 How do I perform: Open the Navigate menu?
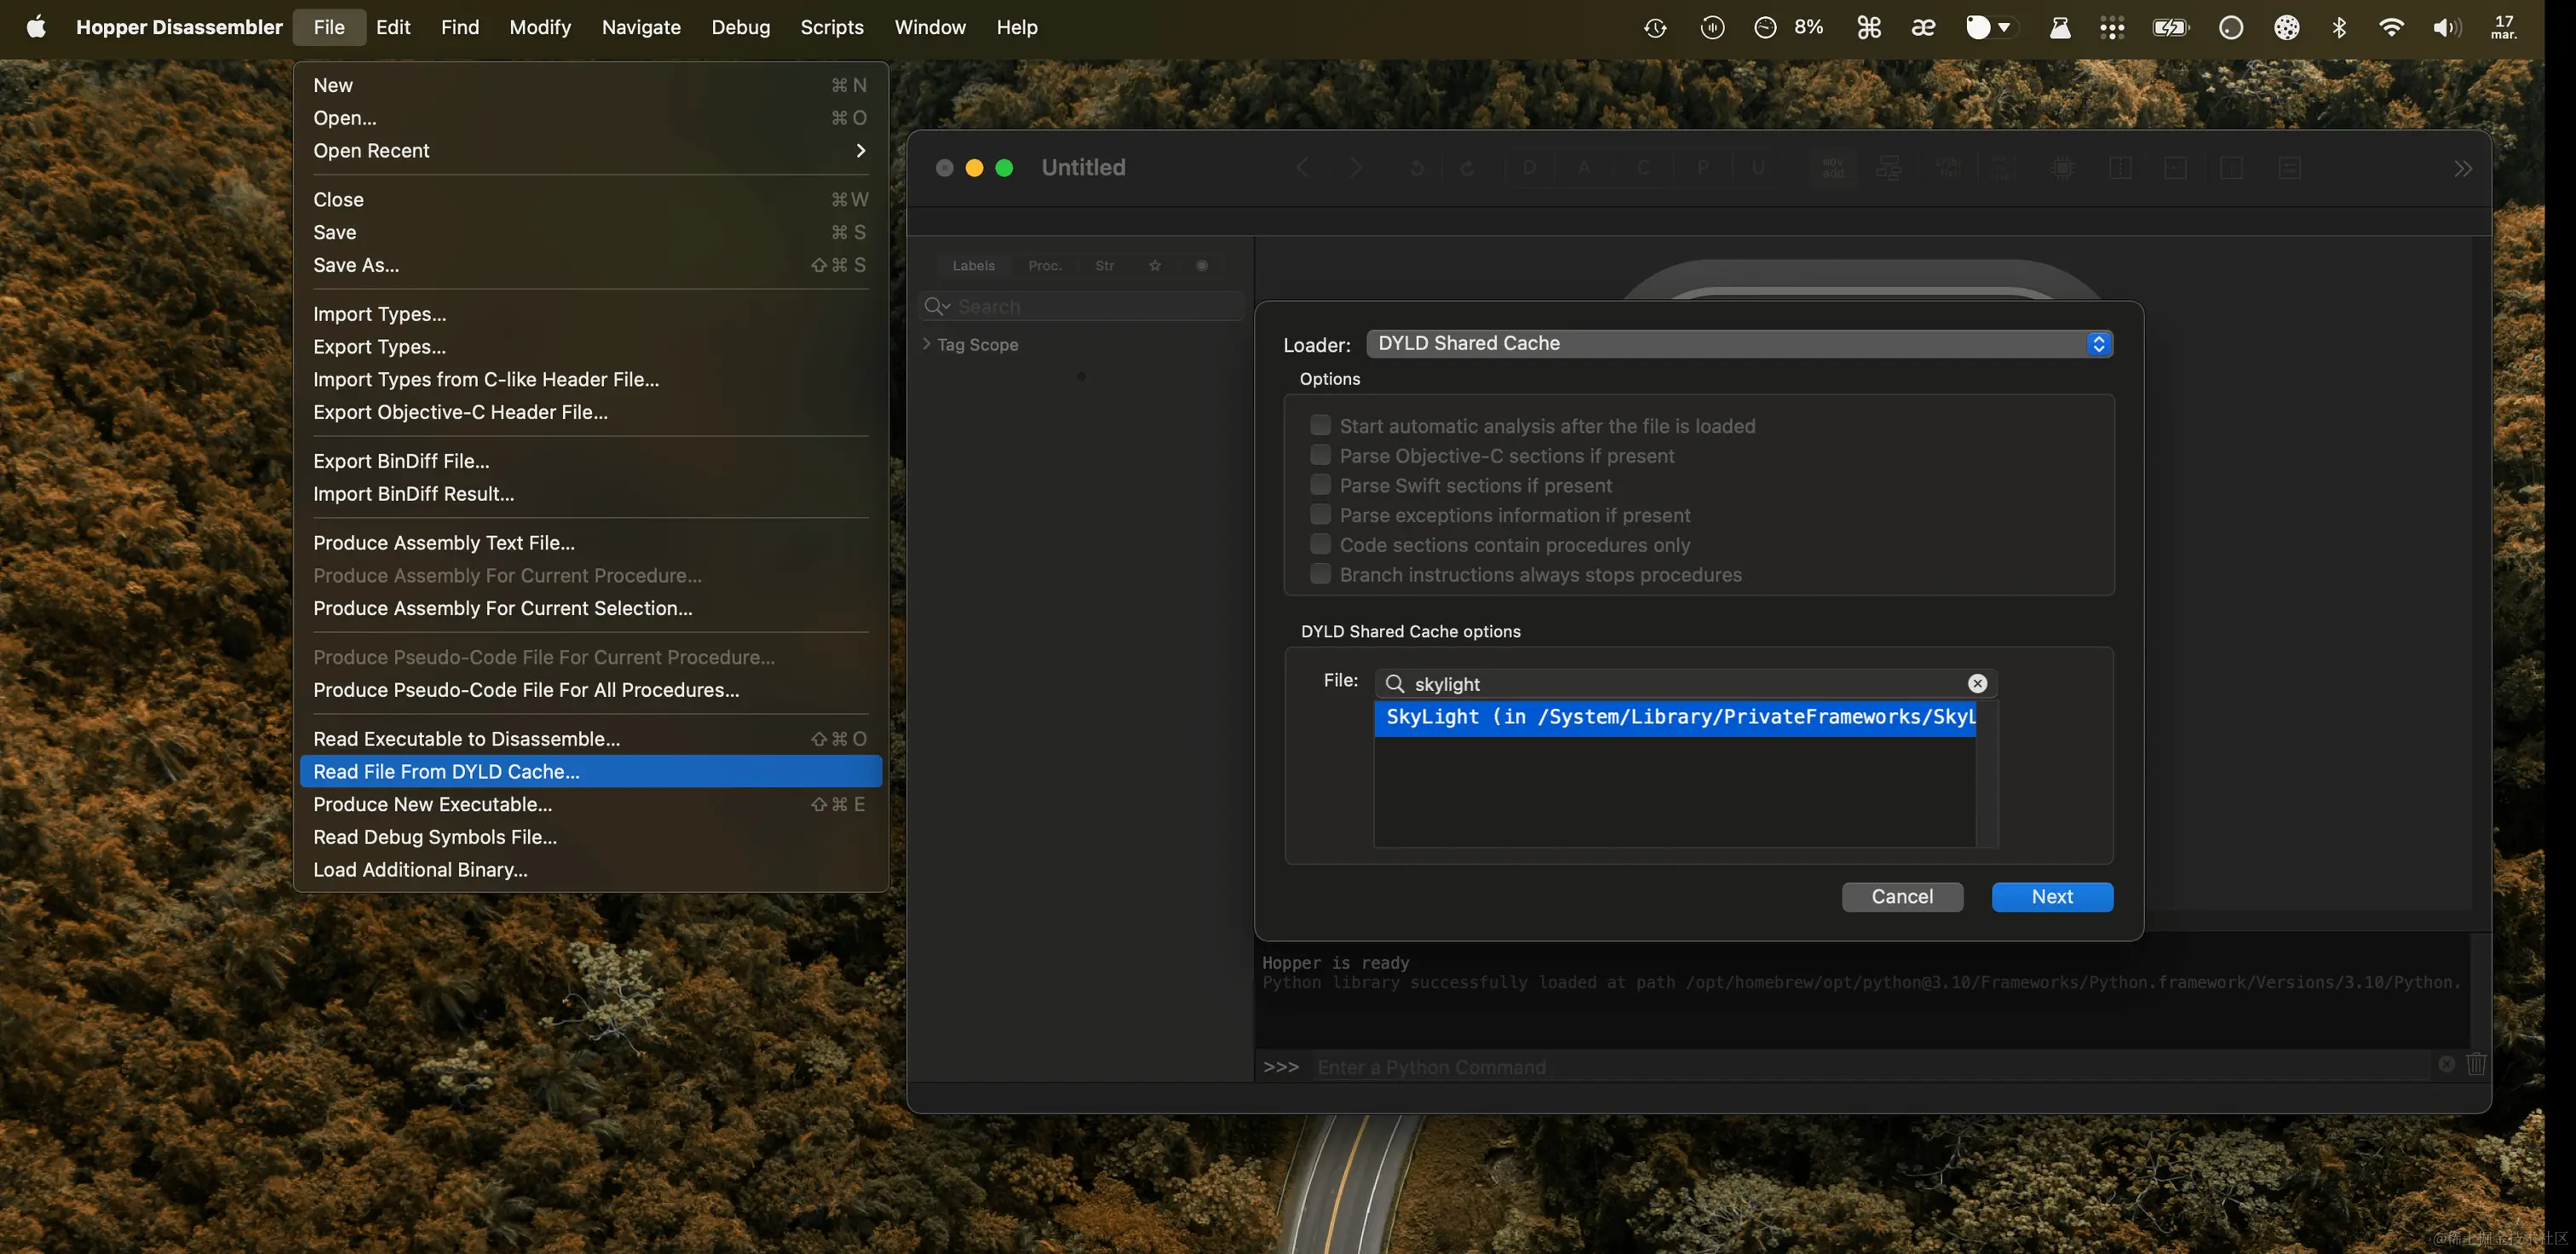click(x=640, y=27)
